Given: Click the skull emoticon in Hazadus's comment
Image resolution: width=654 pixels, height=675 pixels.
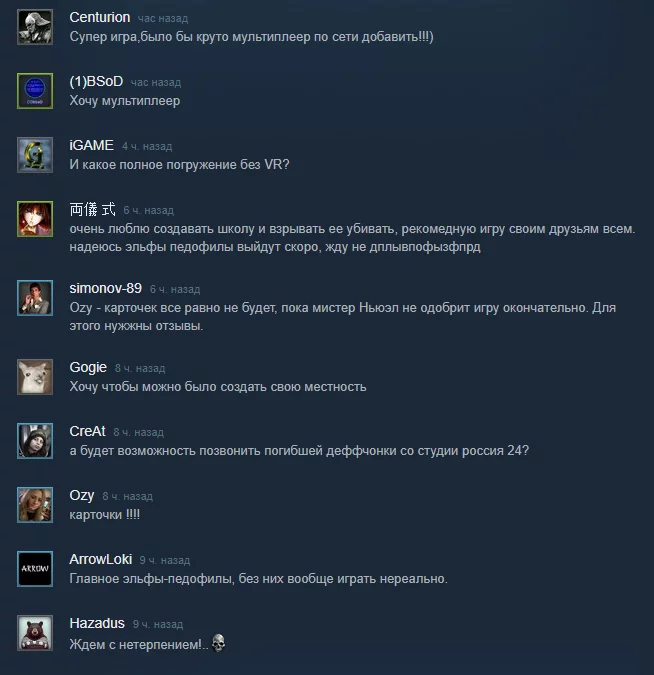Looking at the screenshot, I should pyautogui.click(x=218, y=643).
